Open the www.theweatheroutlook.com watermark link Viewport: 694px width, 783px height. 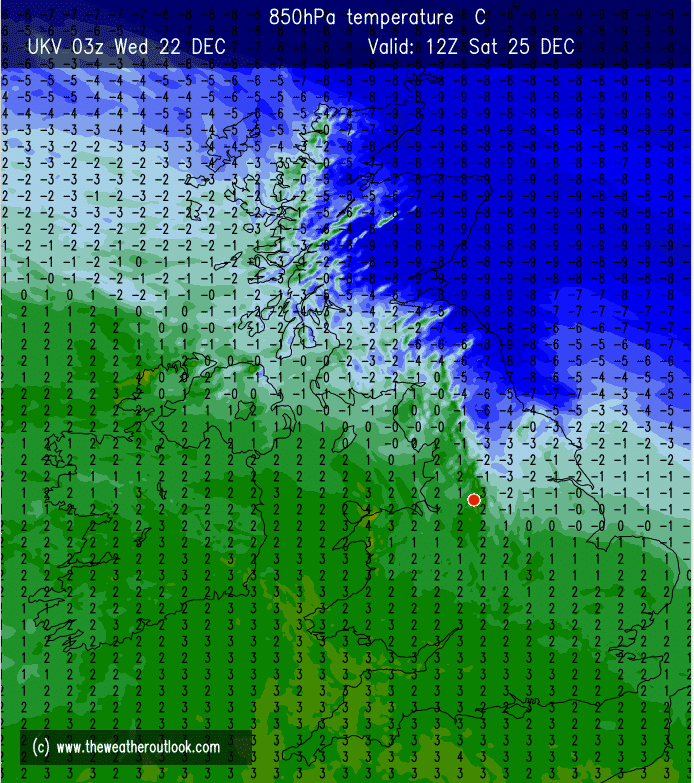click(138, 747)
